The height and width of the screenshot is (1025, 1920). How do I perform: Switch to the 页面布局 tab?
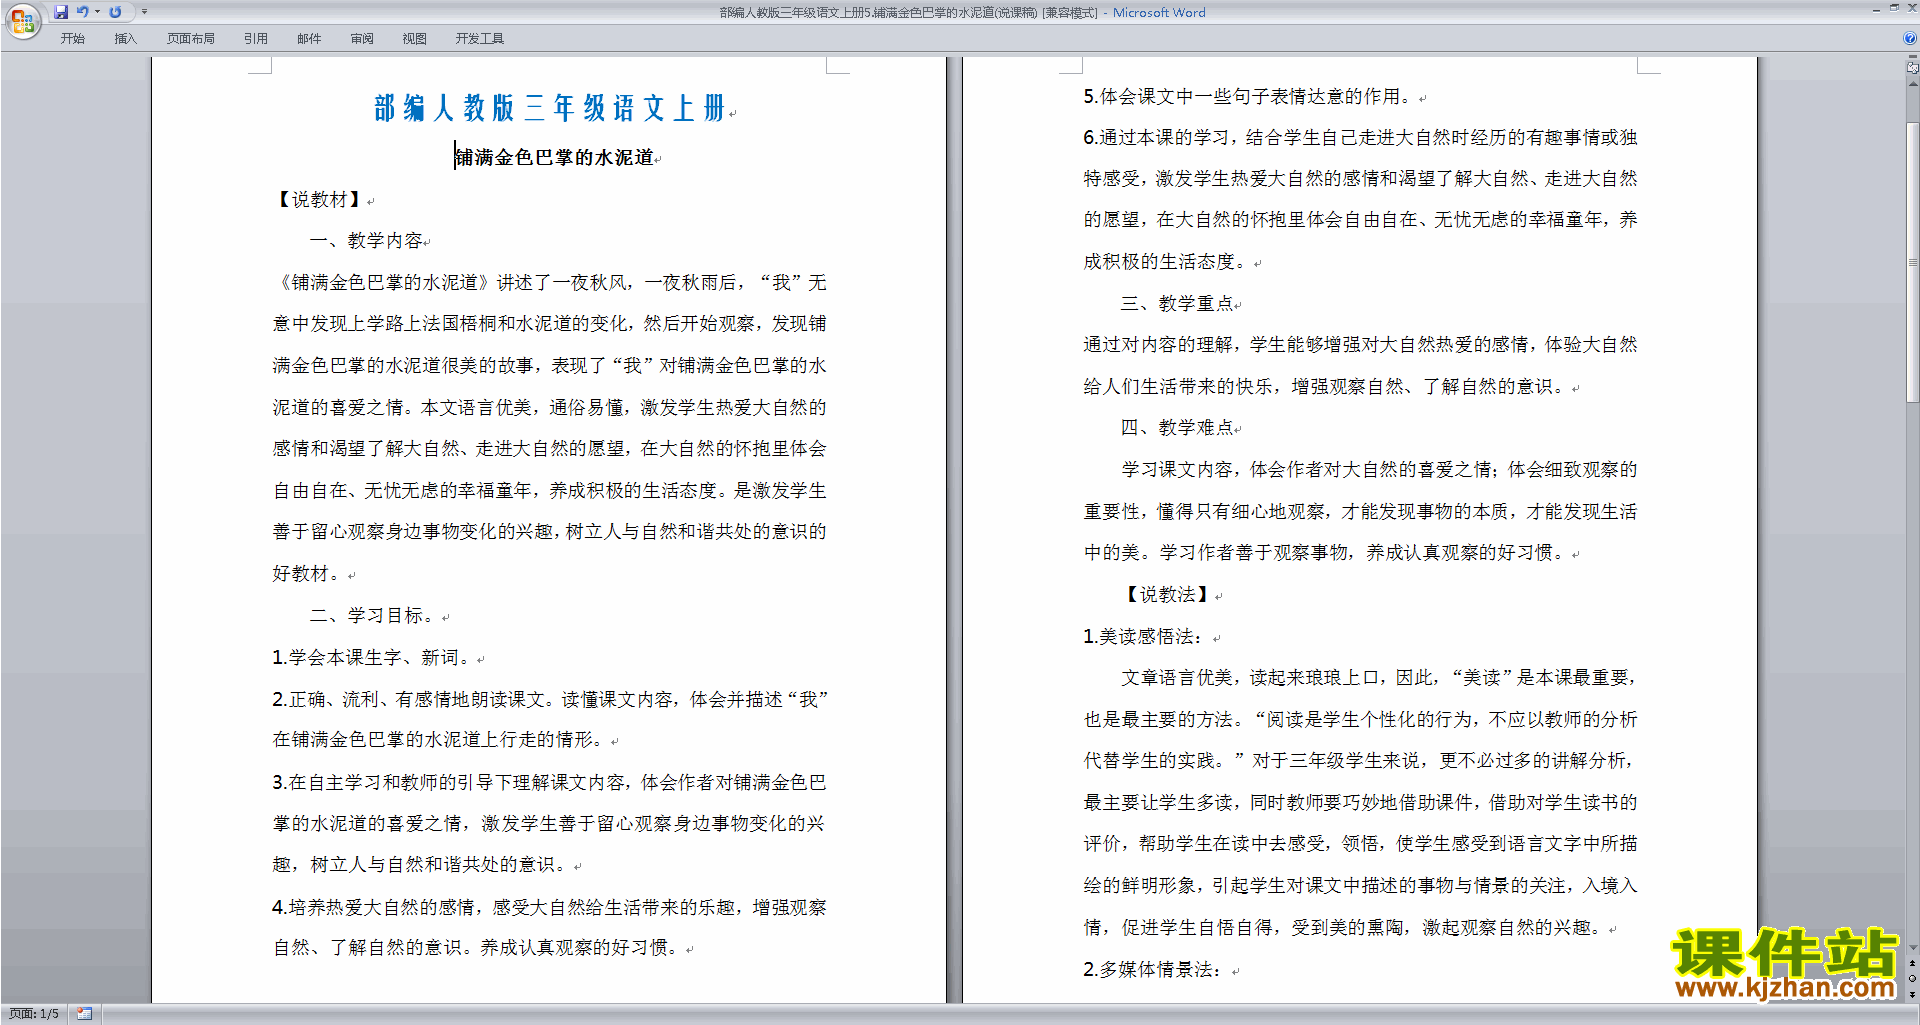191,38
